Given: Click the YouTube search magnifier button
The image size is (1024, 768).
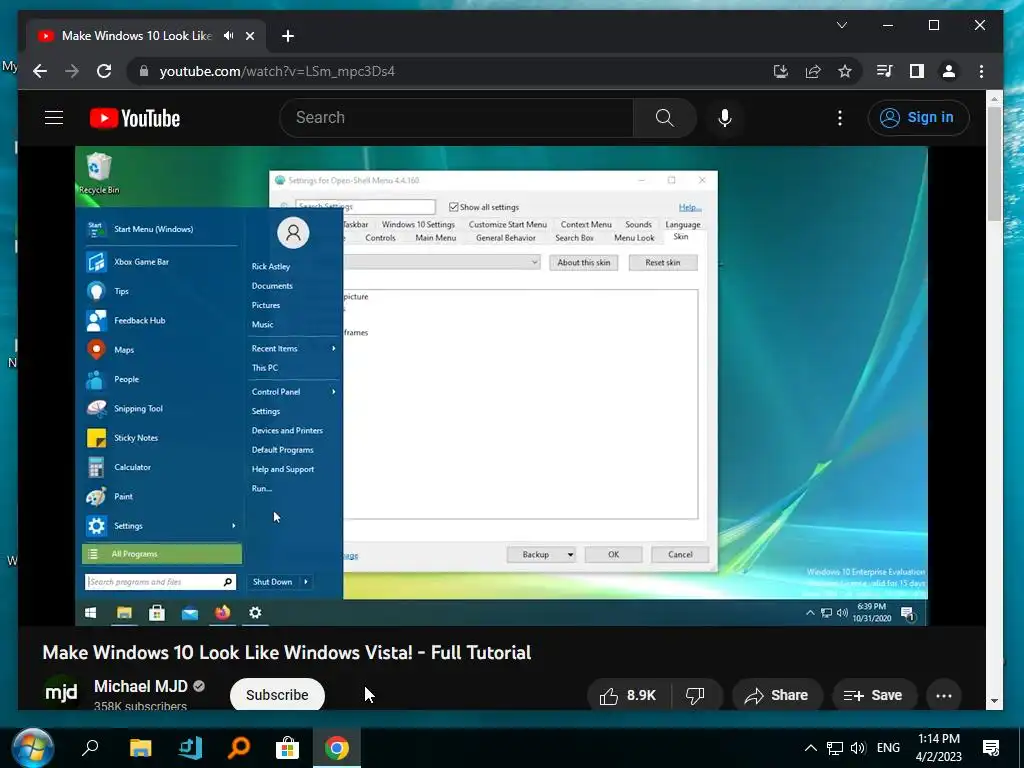Looking at the screenshot, I should coord(664,118).
